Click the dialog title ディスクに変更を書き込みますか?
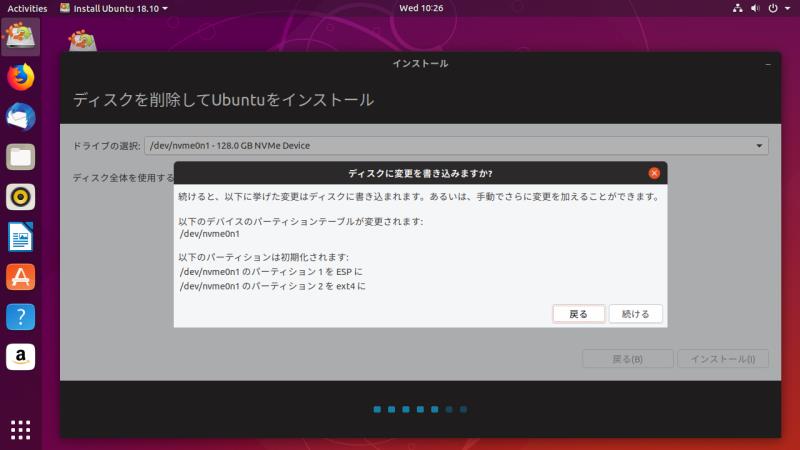800x450 pixels. 420,173
